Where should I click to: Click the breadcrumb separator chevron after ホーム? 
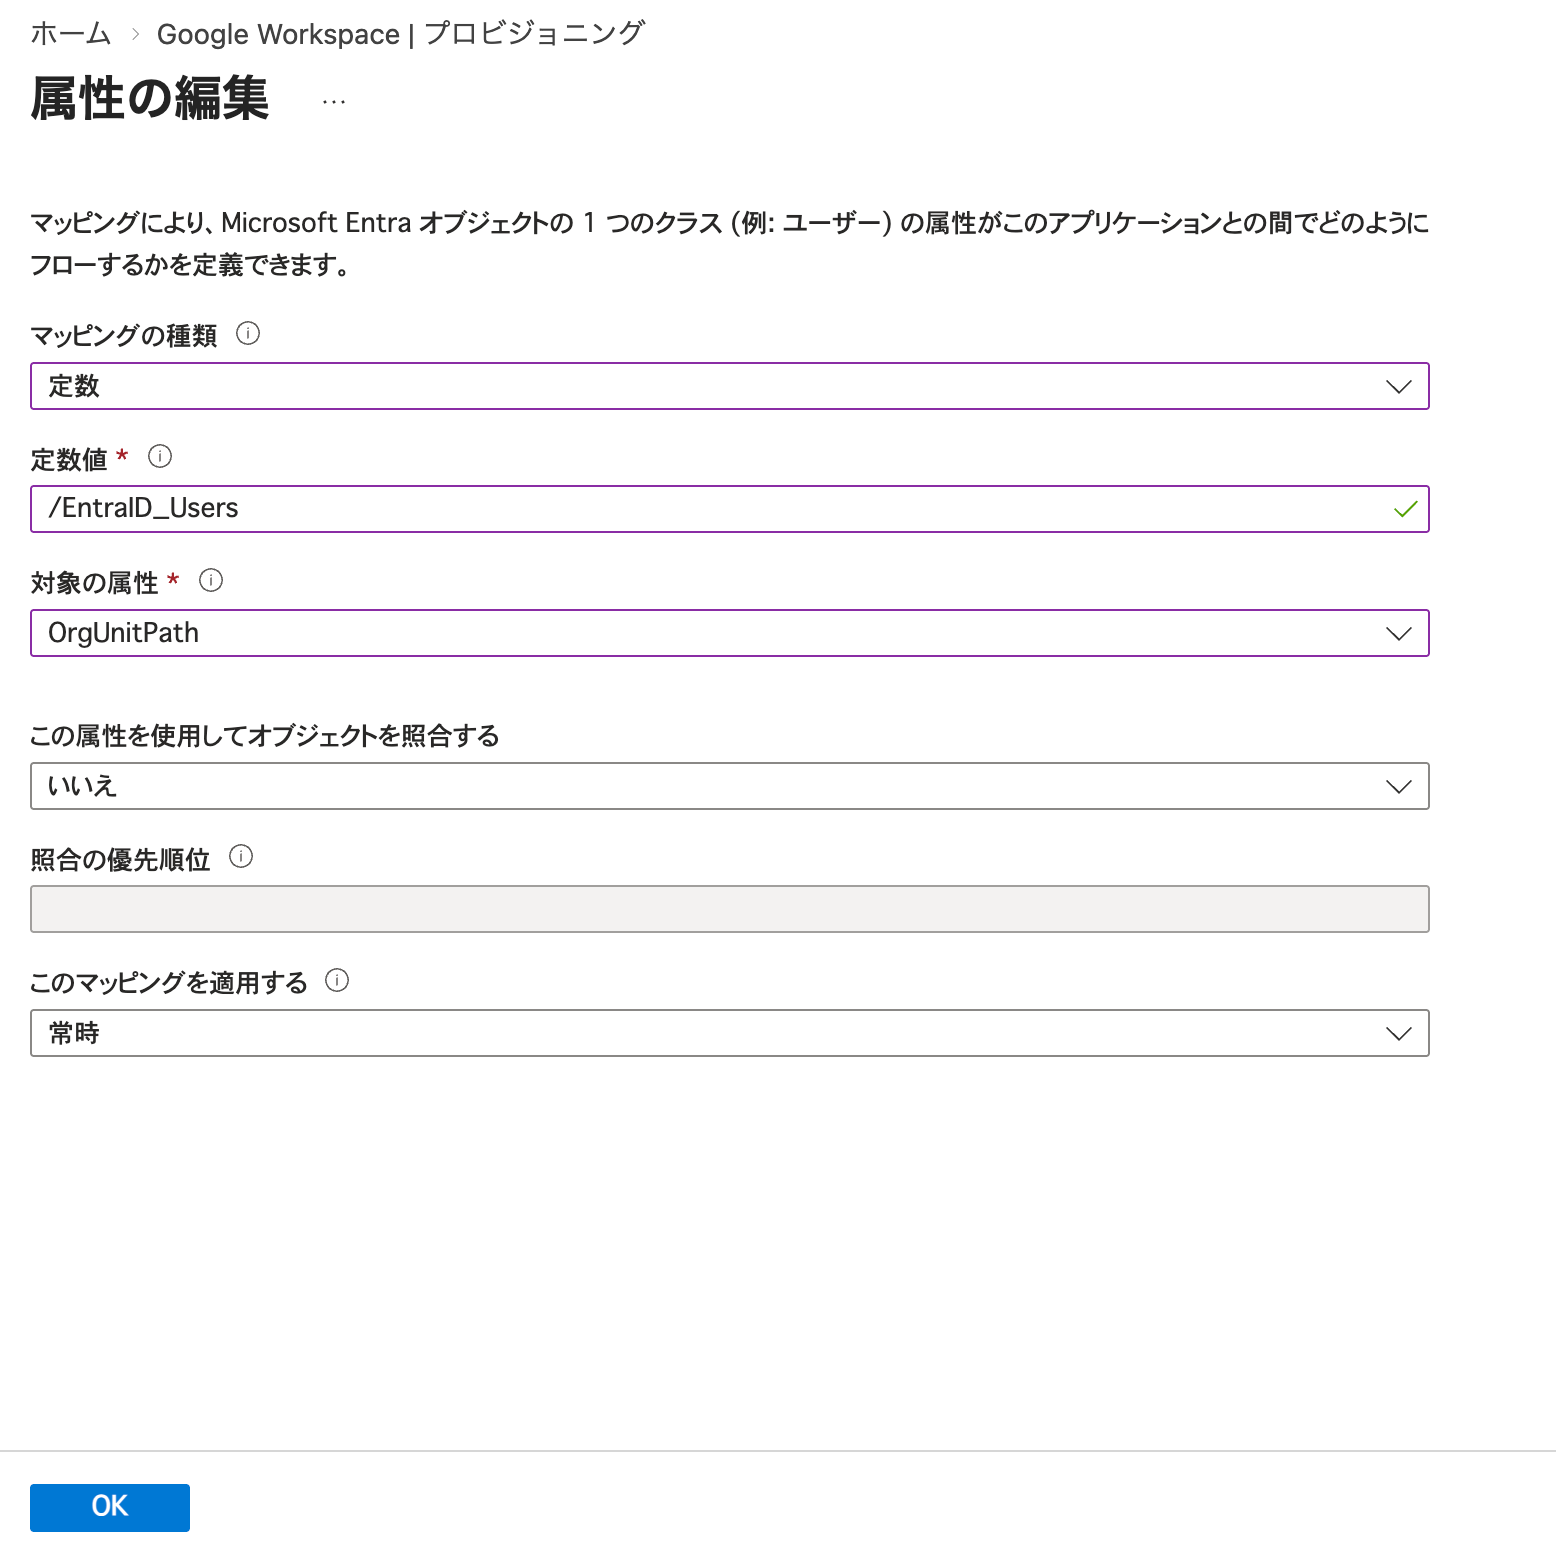pyautogui.click(x=136, y=33)
